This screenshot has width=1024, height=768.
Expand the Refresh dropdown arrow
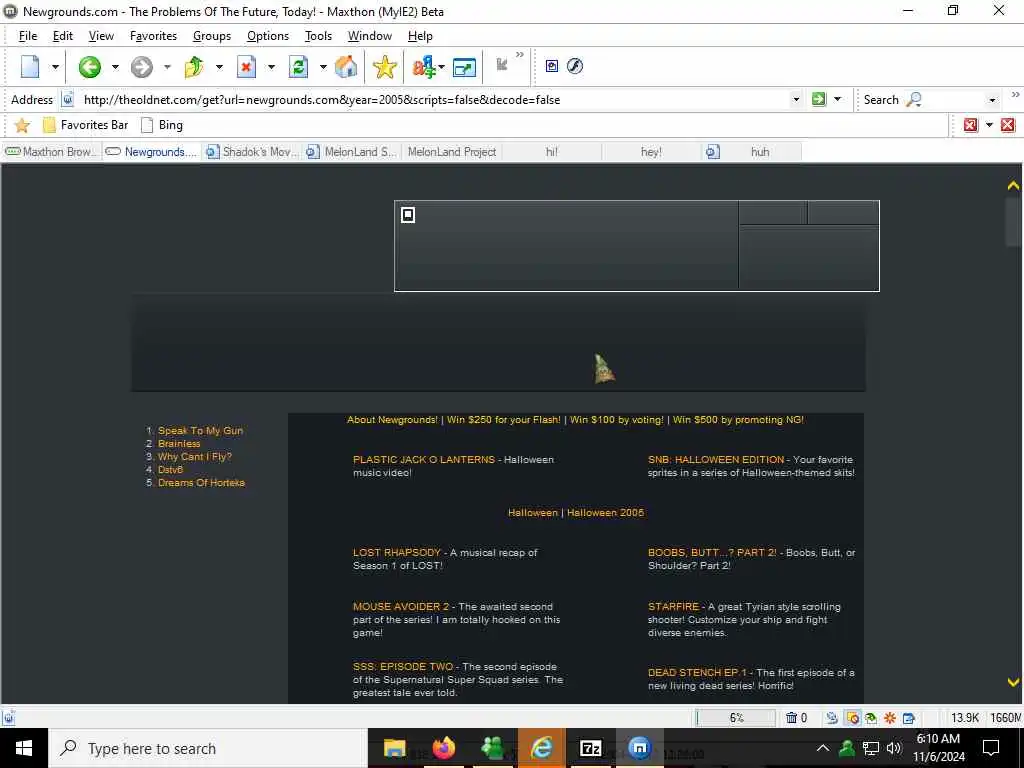323,67
